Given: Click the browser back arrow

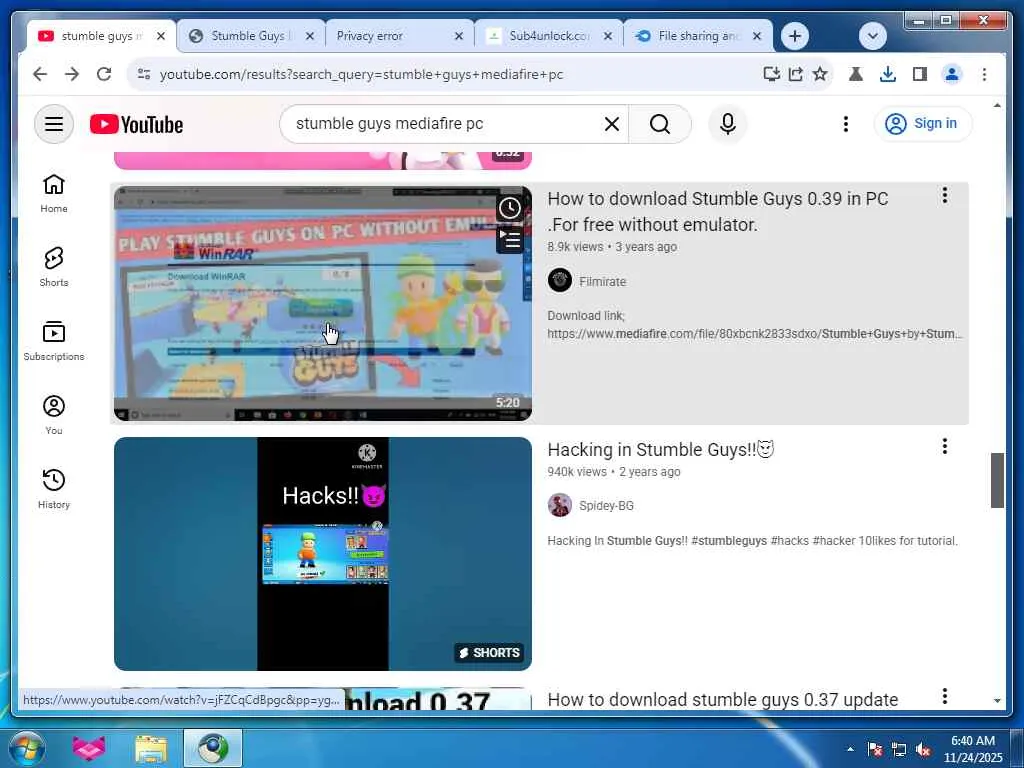Looking at the screenshot, I should [40, 74].
